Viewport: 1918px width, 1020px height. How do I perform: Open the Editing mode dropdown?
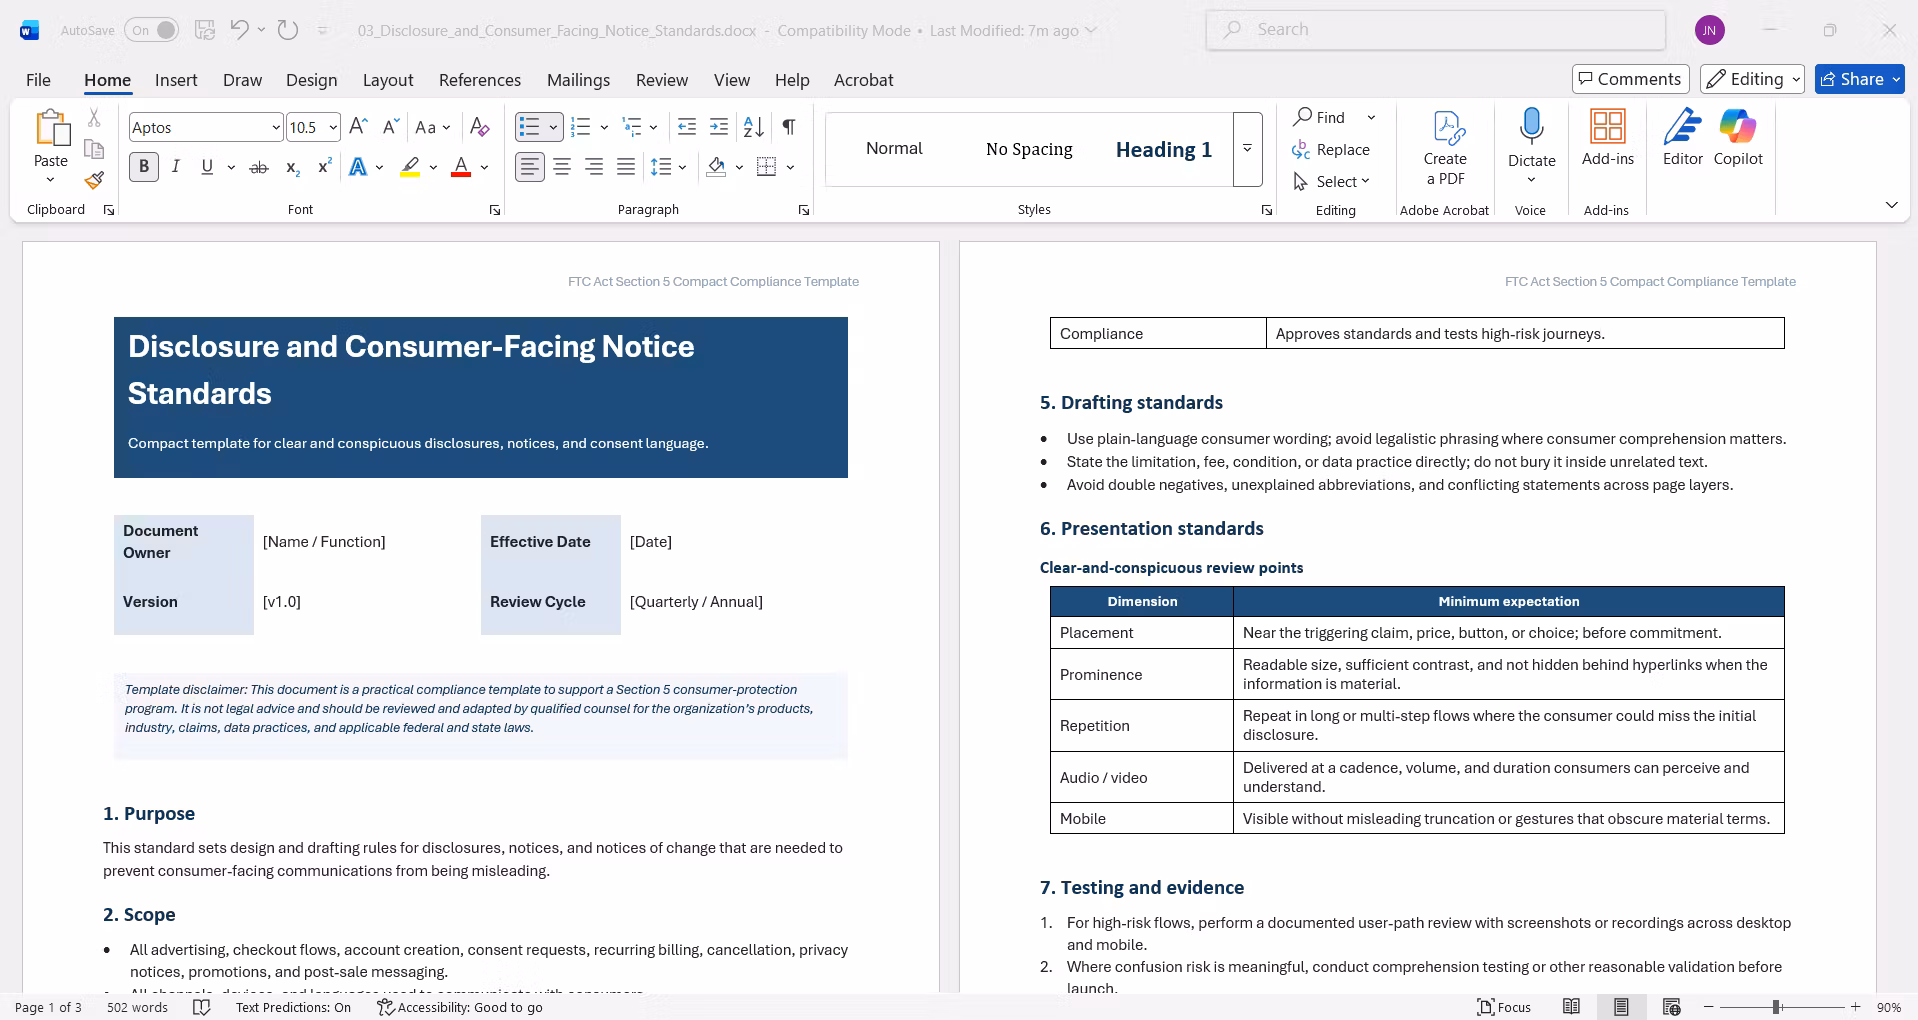[1753, 79]
